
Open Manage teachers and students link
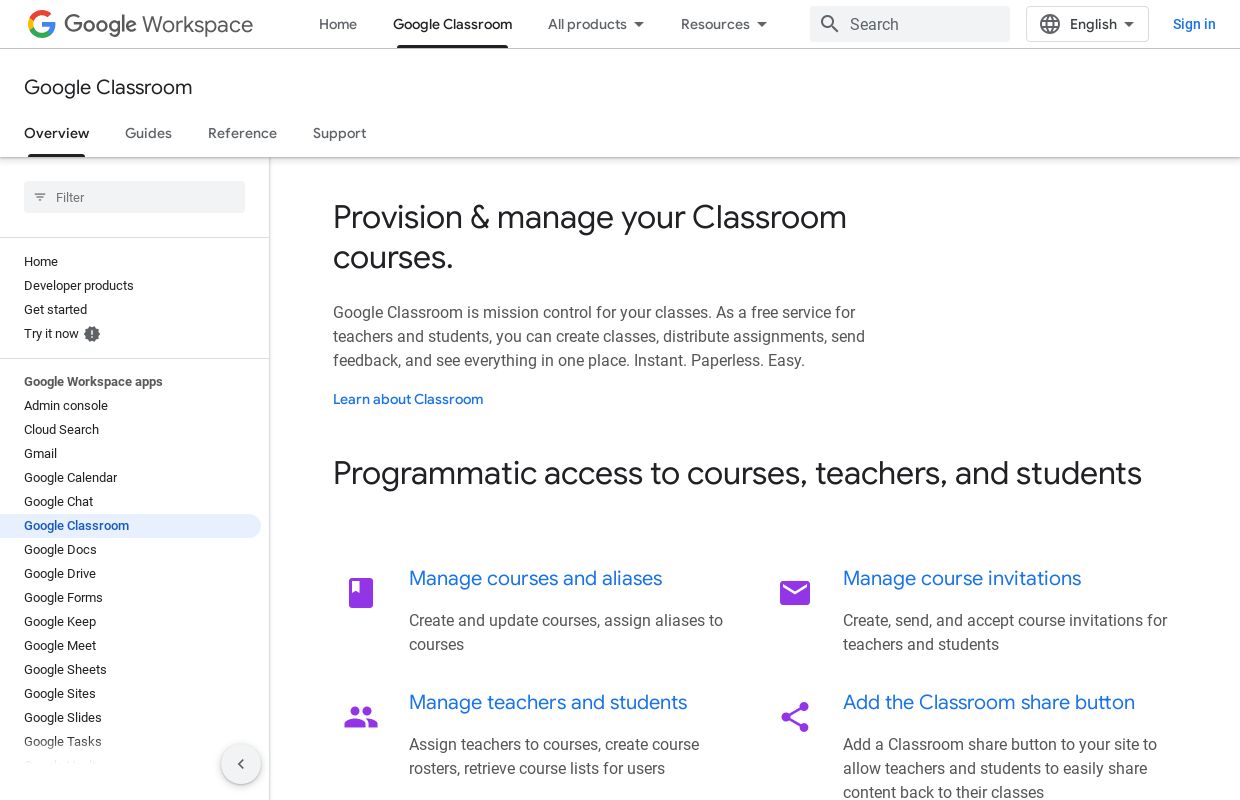[548, 702]
